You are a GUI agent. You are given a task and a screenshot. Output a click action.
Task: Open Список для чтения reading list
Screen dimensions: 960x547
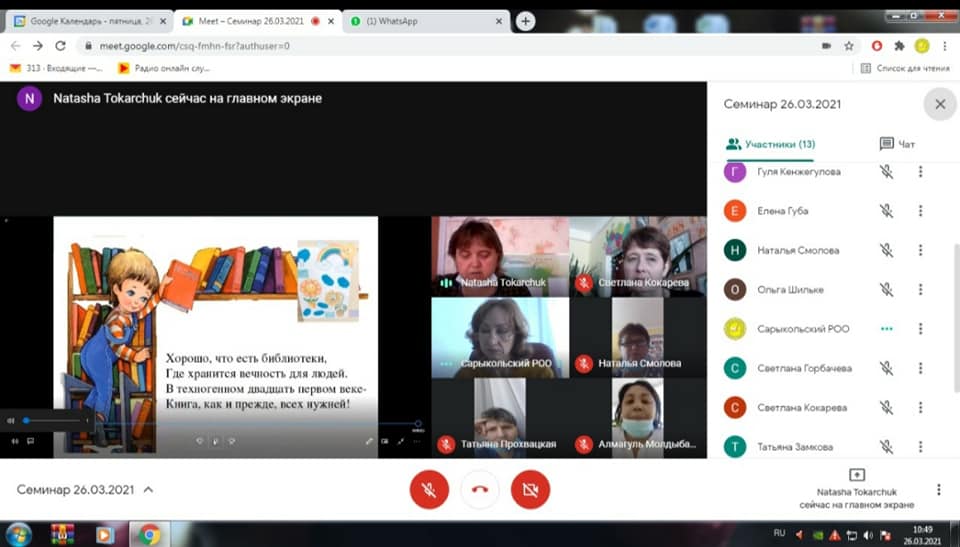(x=905, y=68)
